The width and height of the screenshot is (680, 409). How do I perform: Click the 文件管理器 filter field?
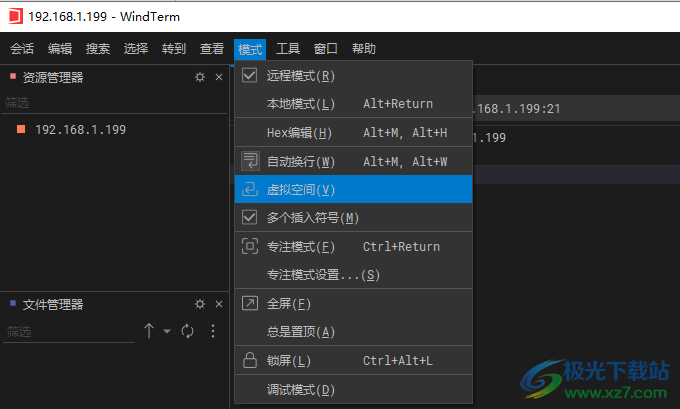[x=69, y=332]
